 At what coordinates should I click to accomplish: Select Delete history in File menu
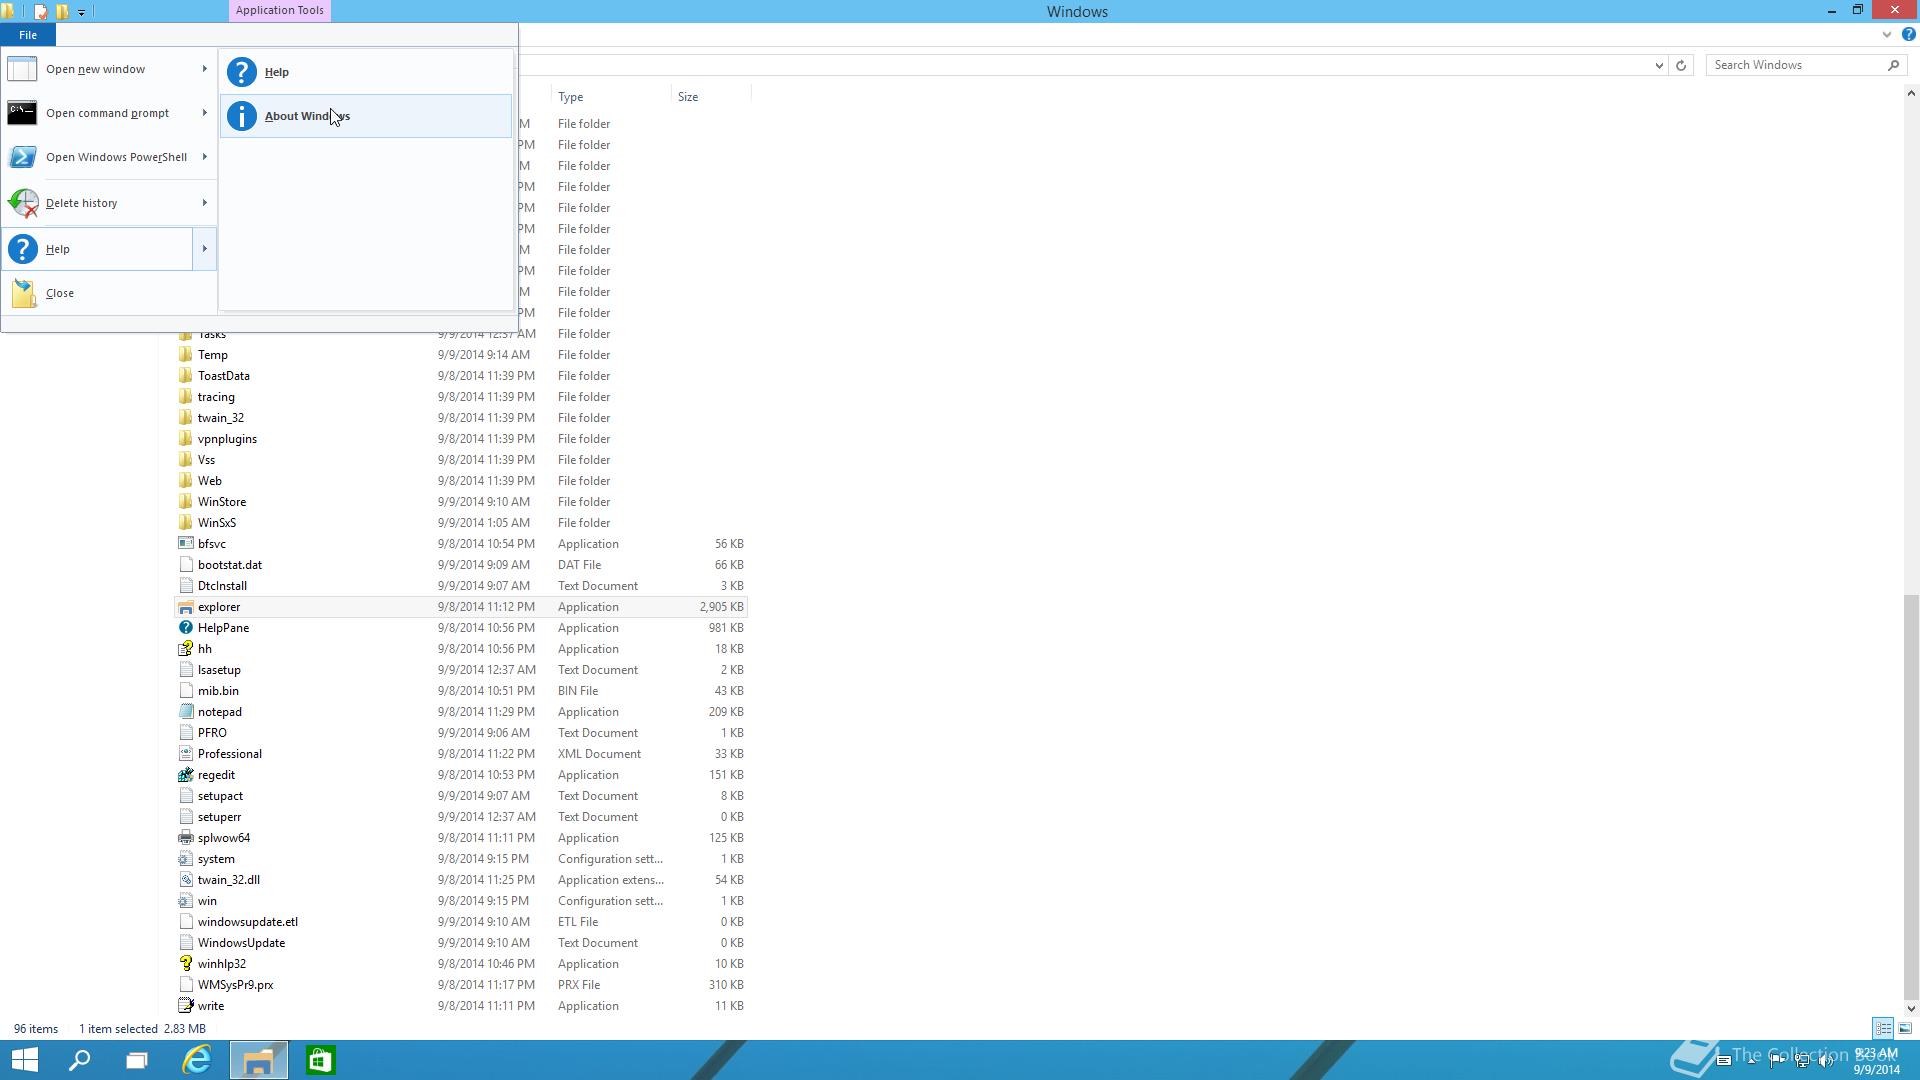point(99,203)
